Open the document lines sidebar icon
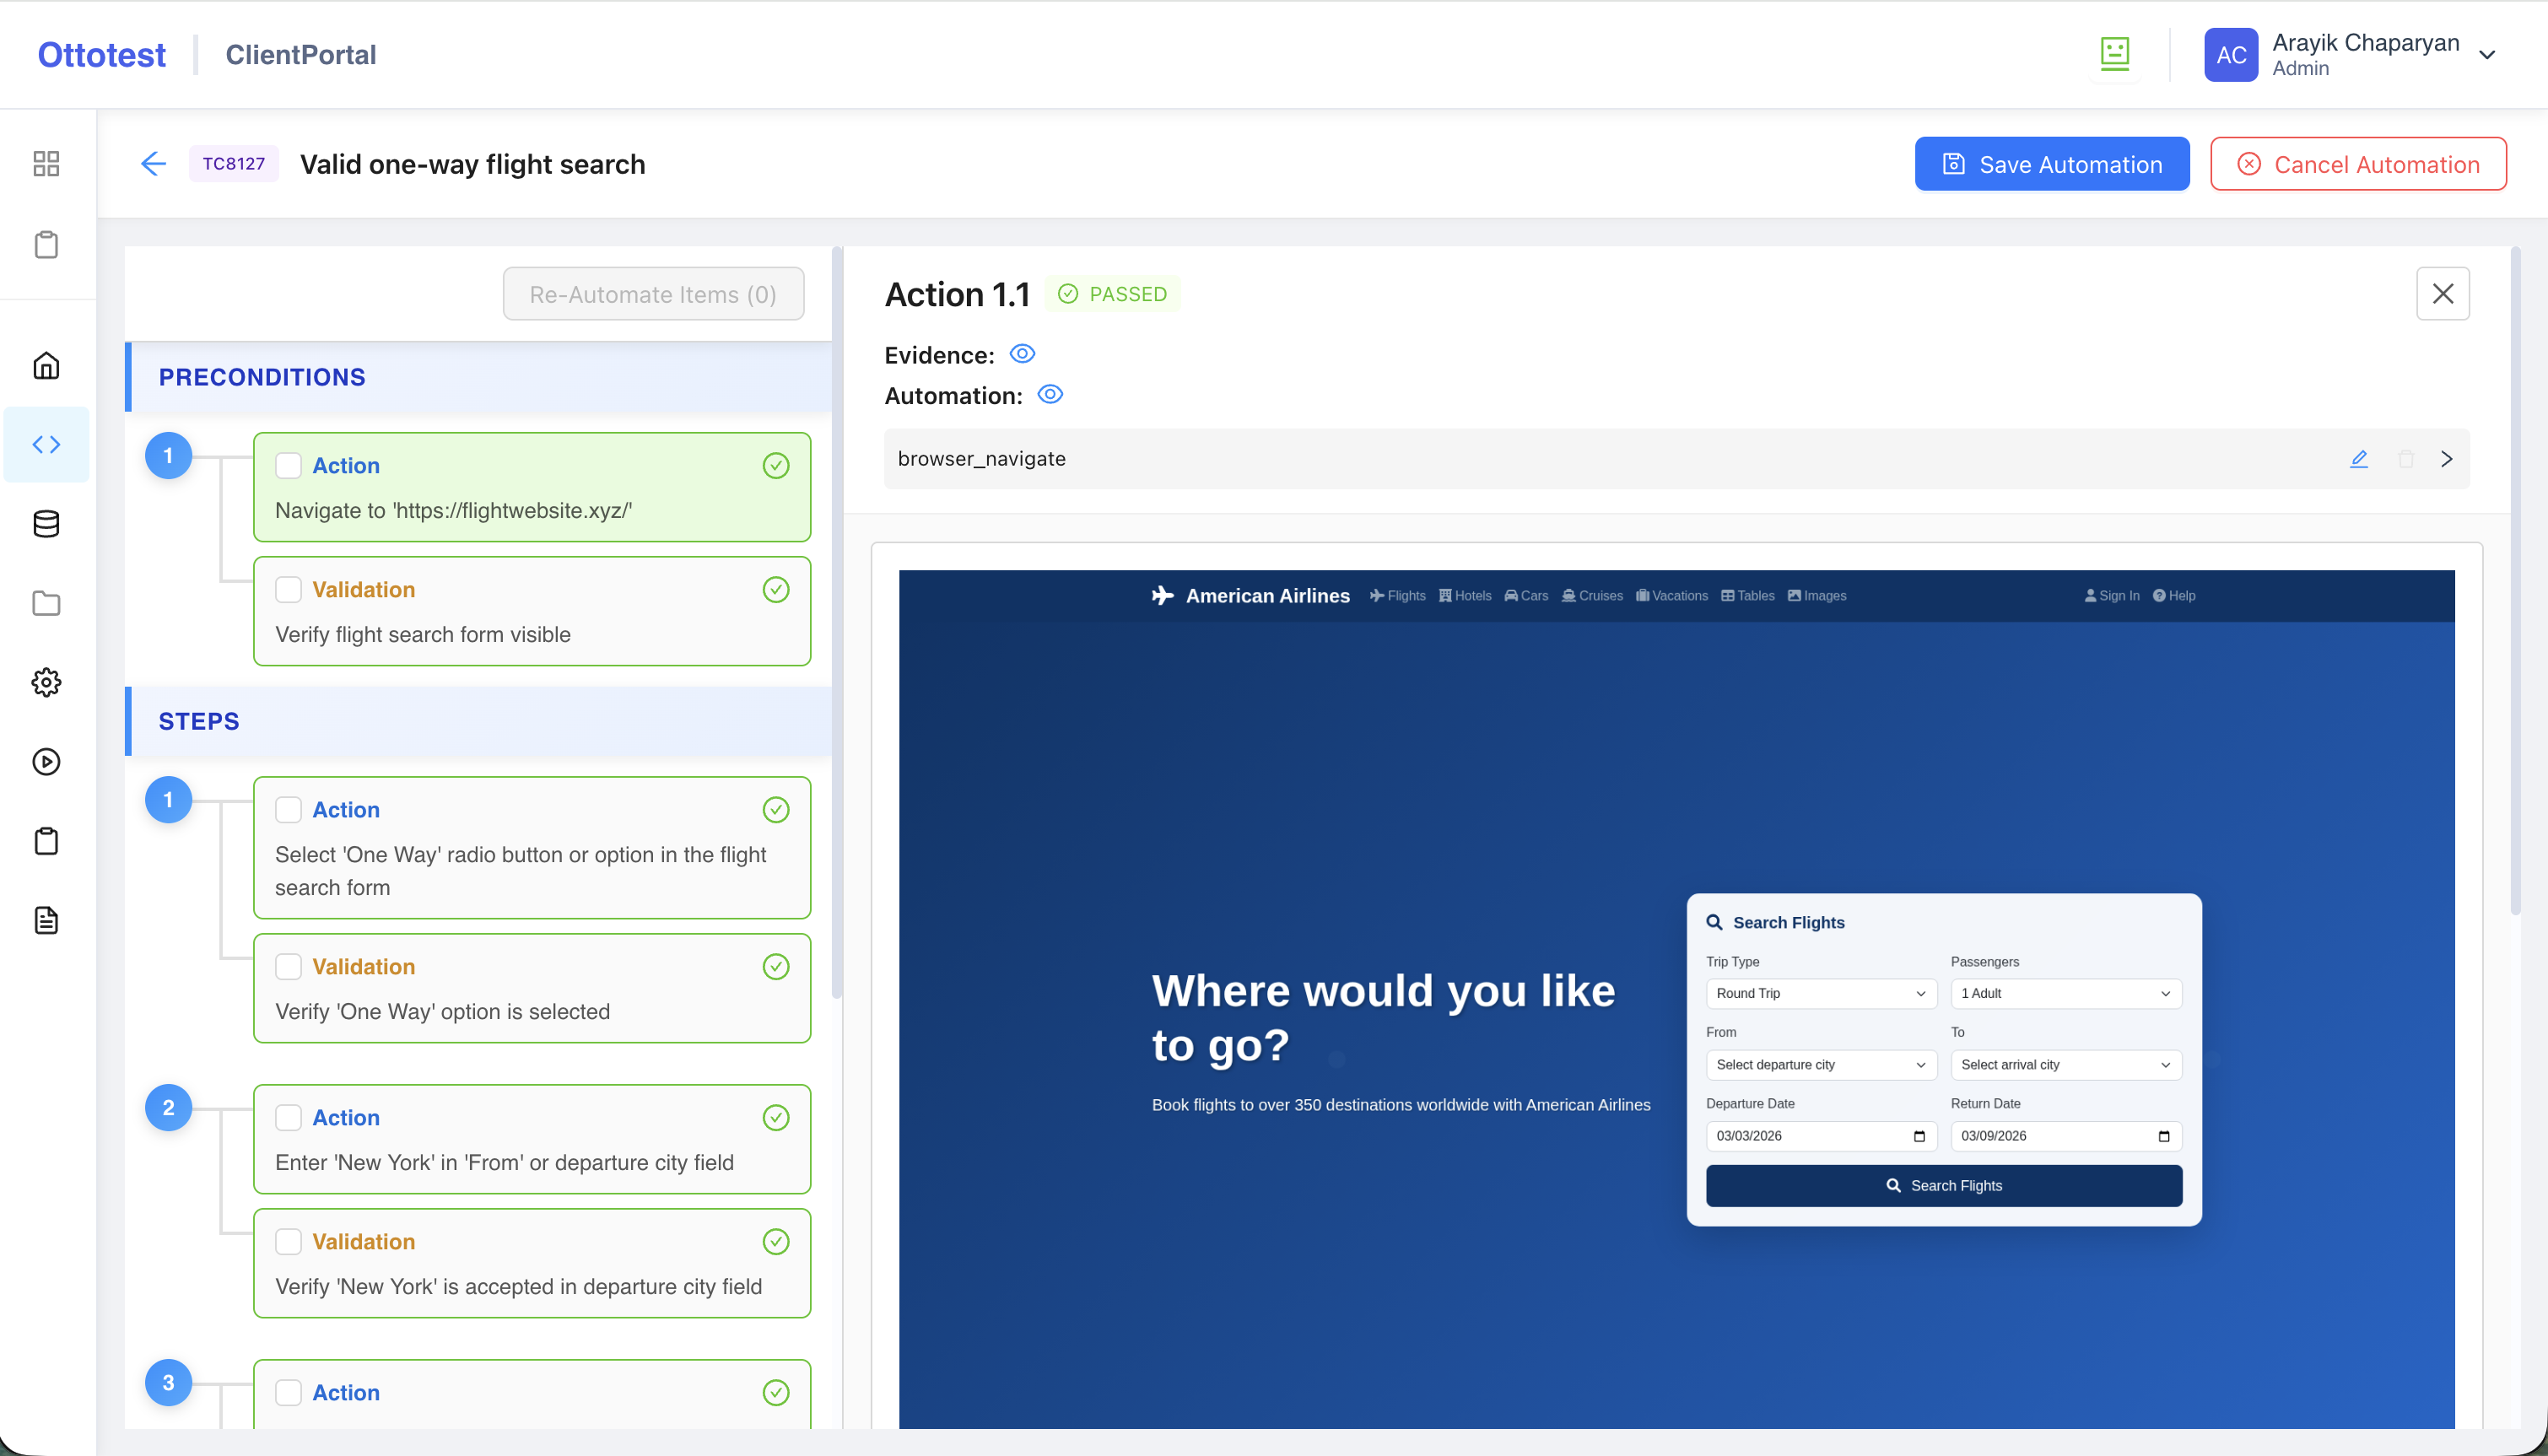Viewport: 2548px width, 1456px height. pos(46,920)
